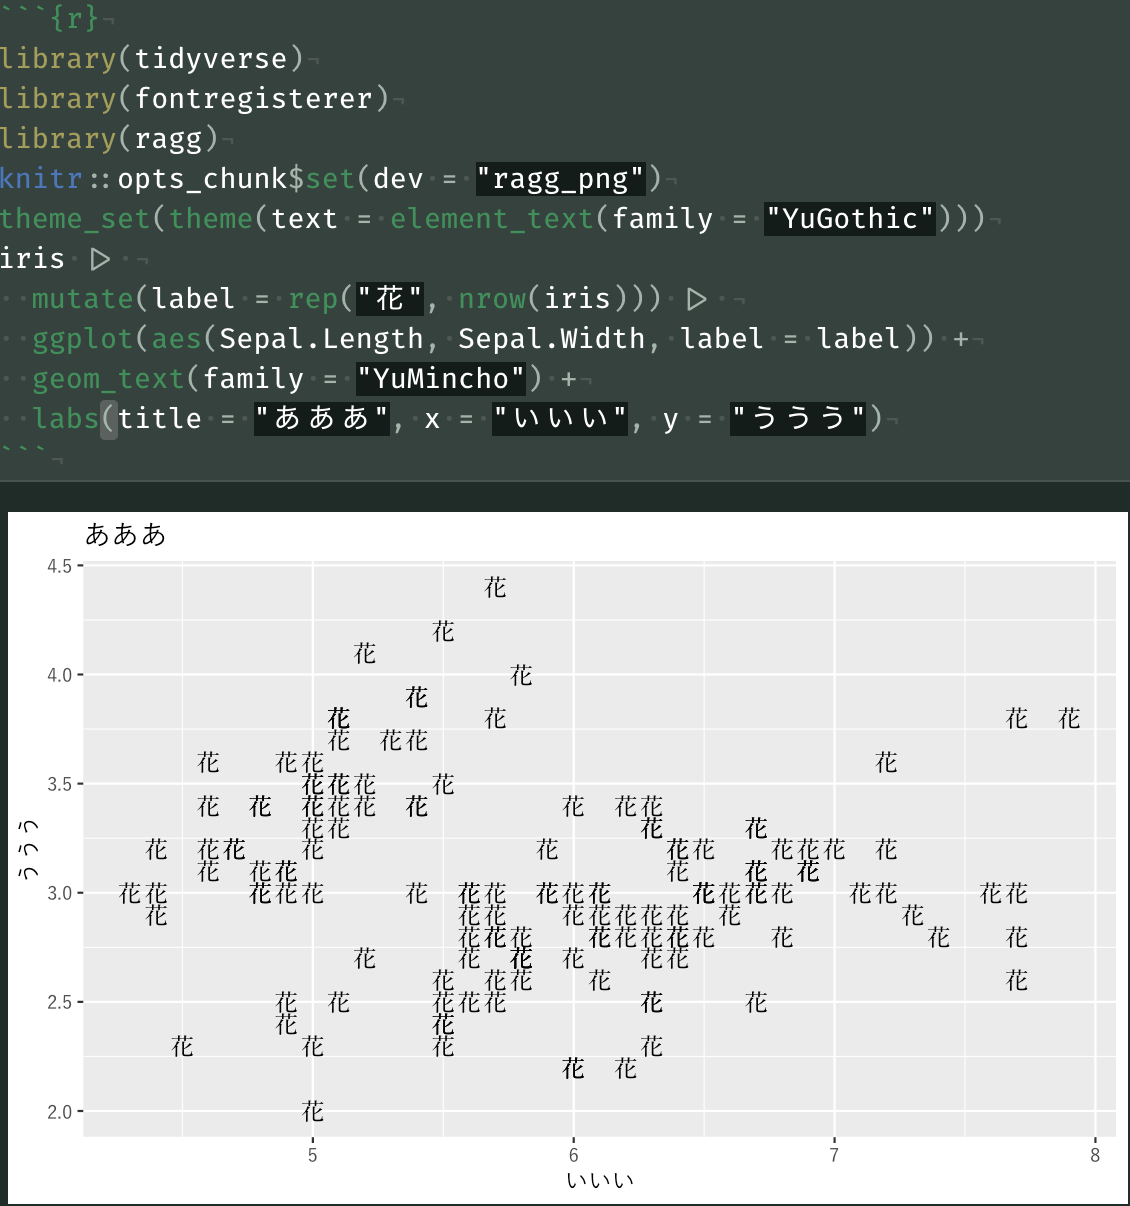Click the title argument in labs
The height and width of the screenshot is (1206, 1130).
tap(160, 418)
